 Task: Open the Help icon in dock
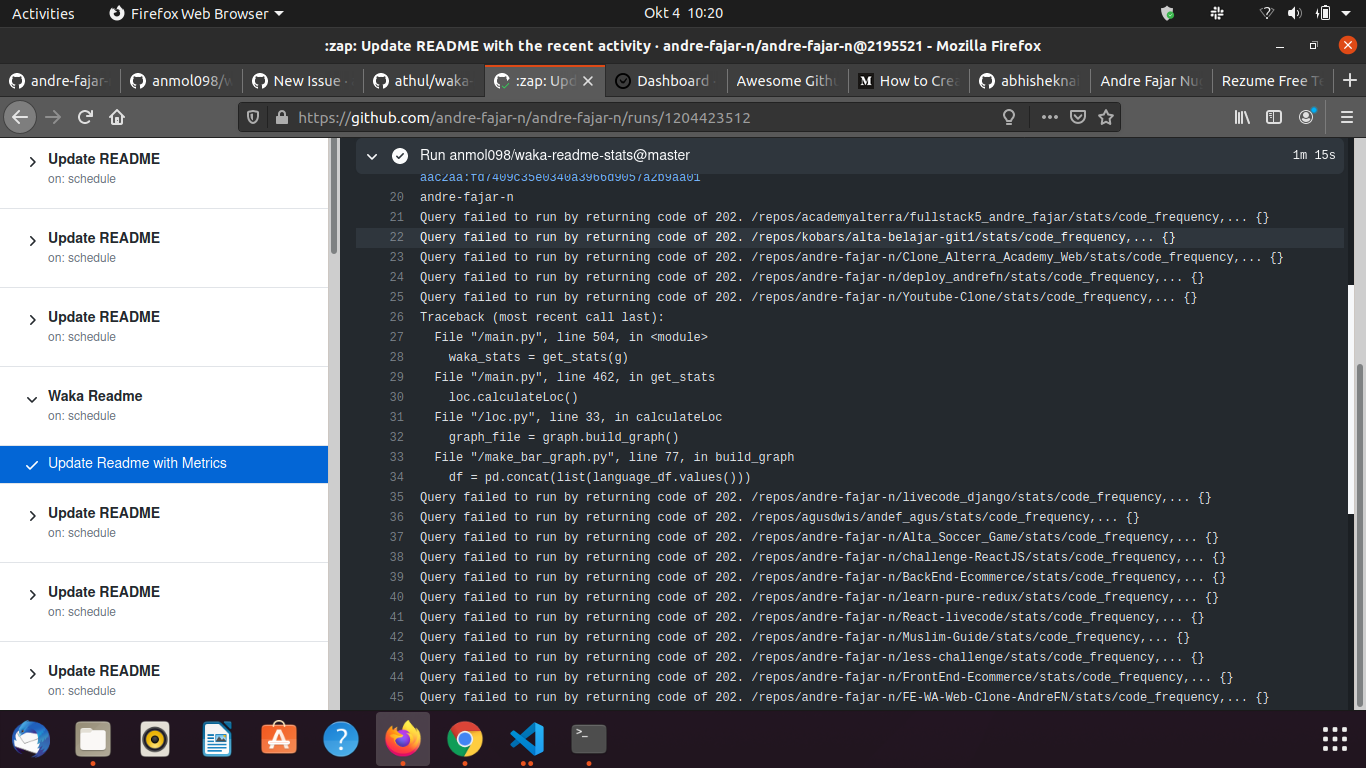(x=341, y=739)
